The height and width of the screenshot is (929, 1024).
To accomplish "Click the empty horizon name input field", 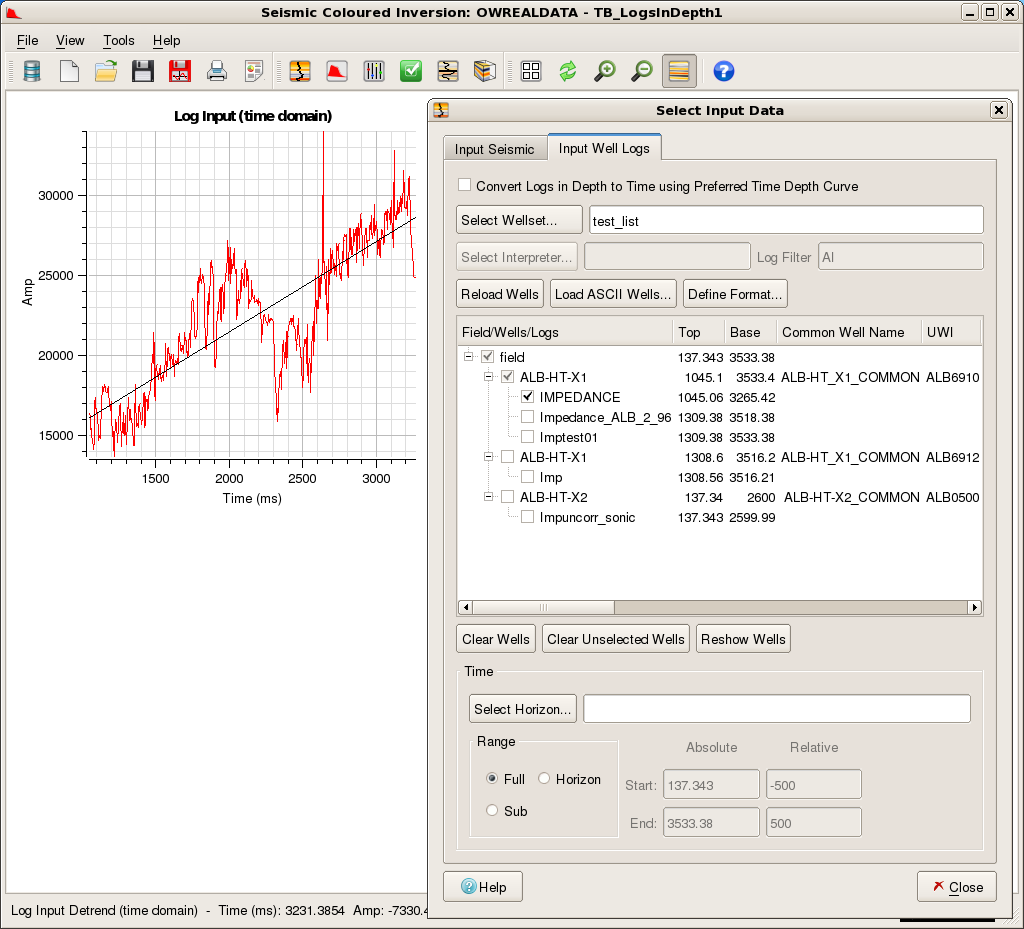I will [776, 708].
